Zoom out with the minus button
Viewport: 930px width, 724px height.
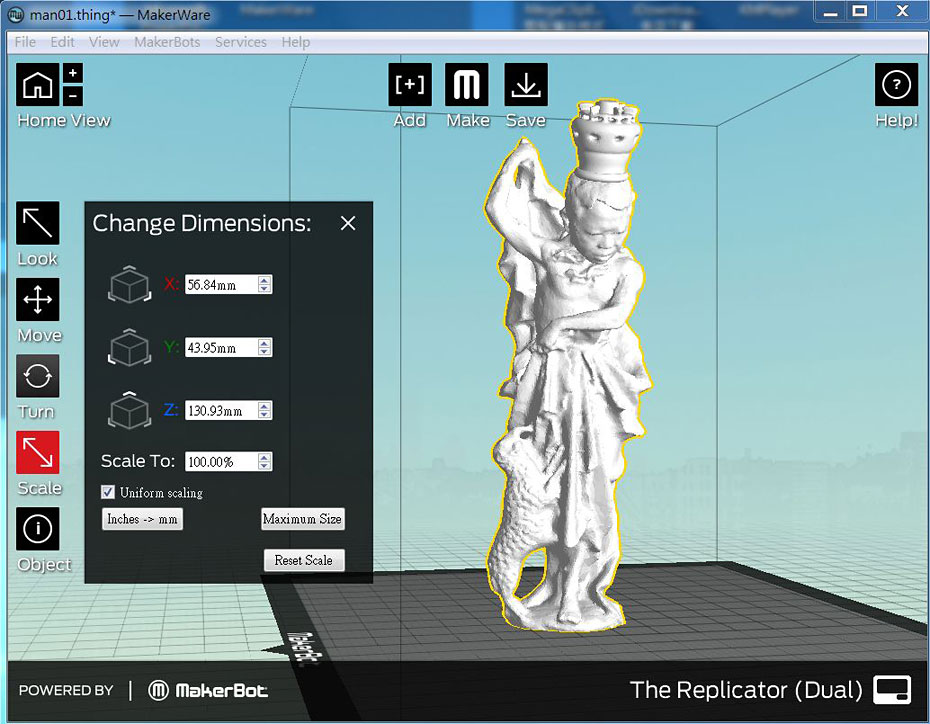click(x=72, y=95)
